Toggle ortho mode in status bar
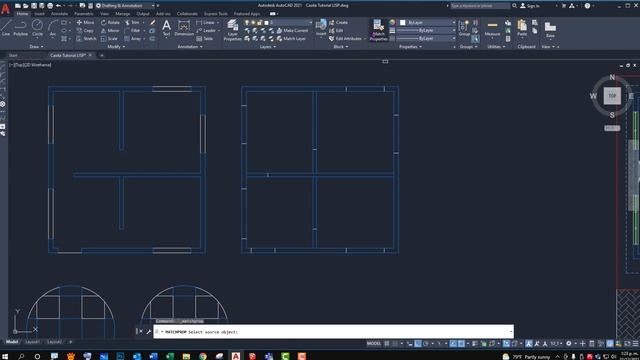 pos(418,344)
